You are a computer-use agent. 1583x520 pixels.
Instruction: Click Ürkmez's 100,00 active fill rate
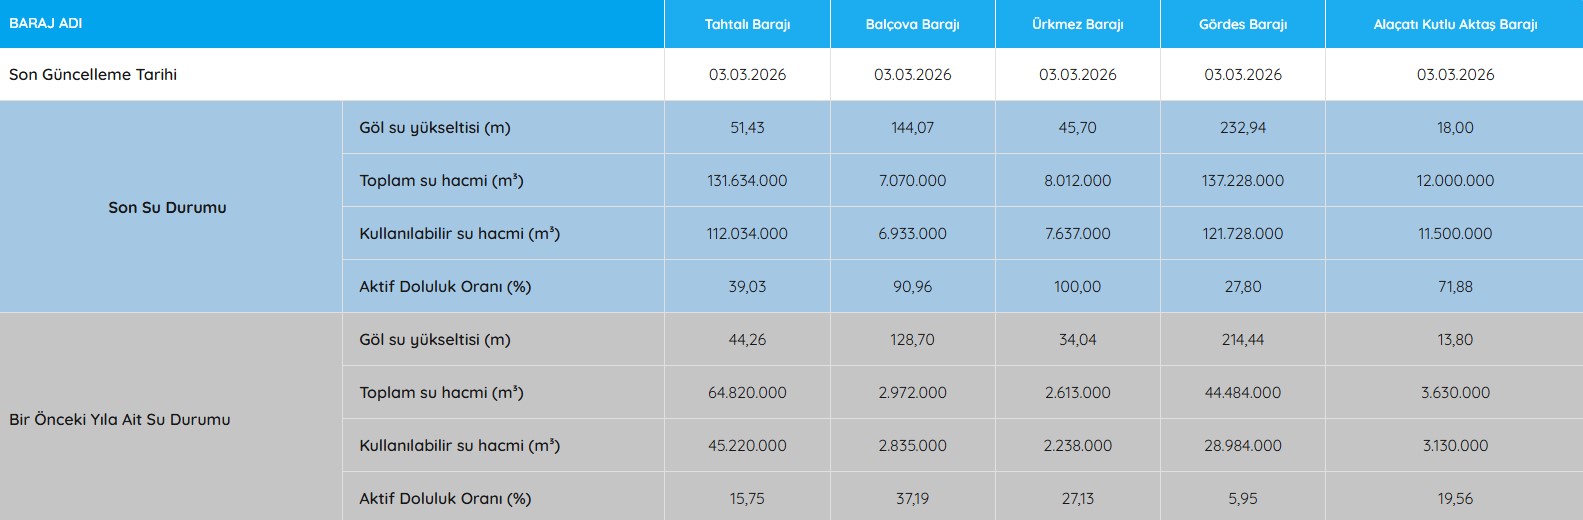click(1077, 287)
